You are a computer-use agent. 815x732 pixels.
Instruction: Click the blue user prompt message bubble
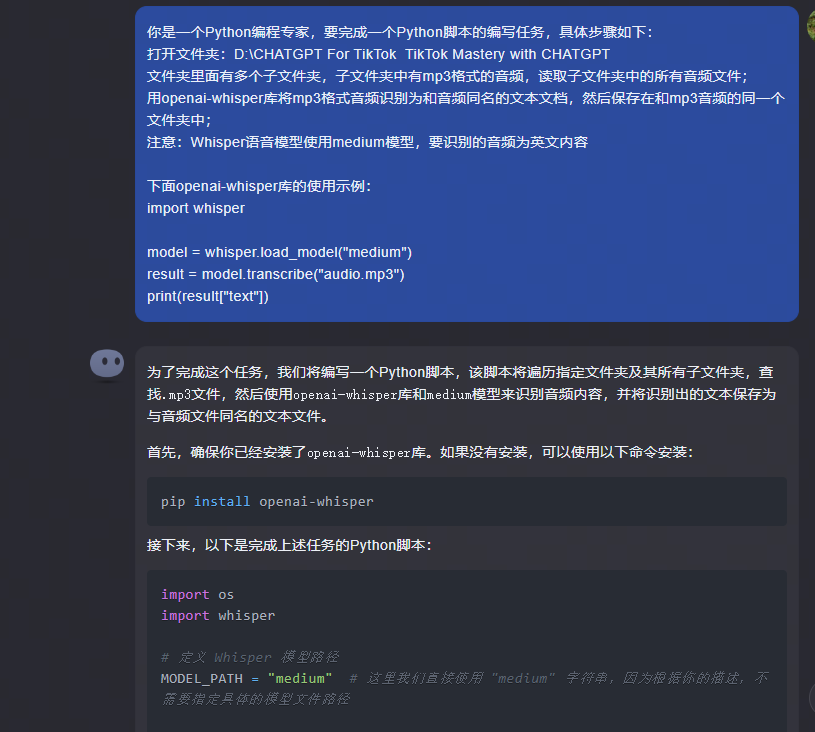(466, 164)
